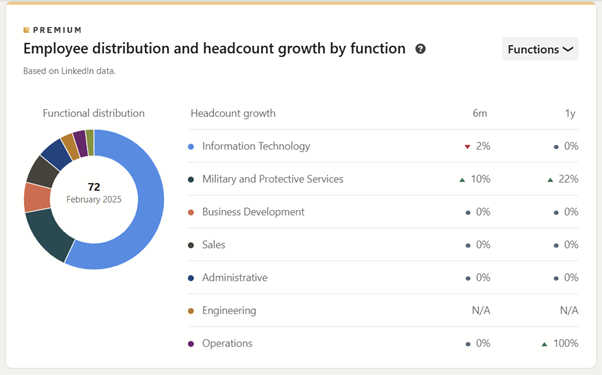Select the salmon Business Development chart segment

(x=37, y=198)
